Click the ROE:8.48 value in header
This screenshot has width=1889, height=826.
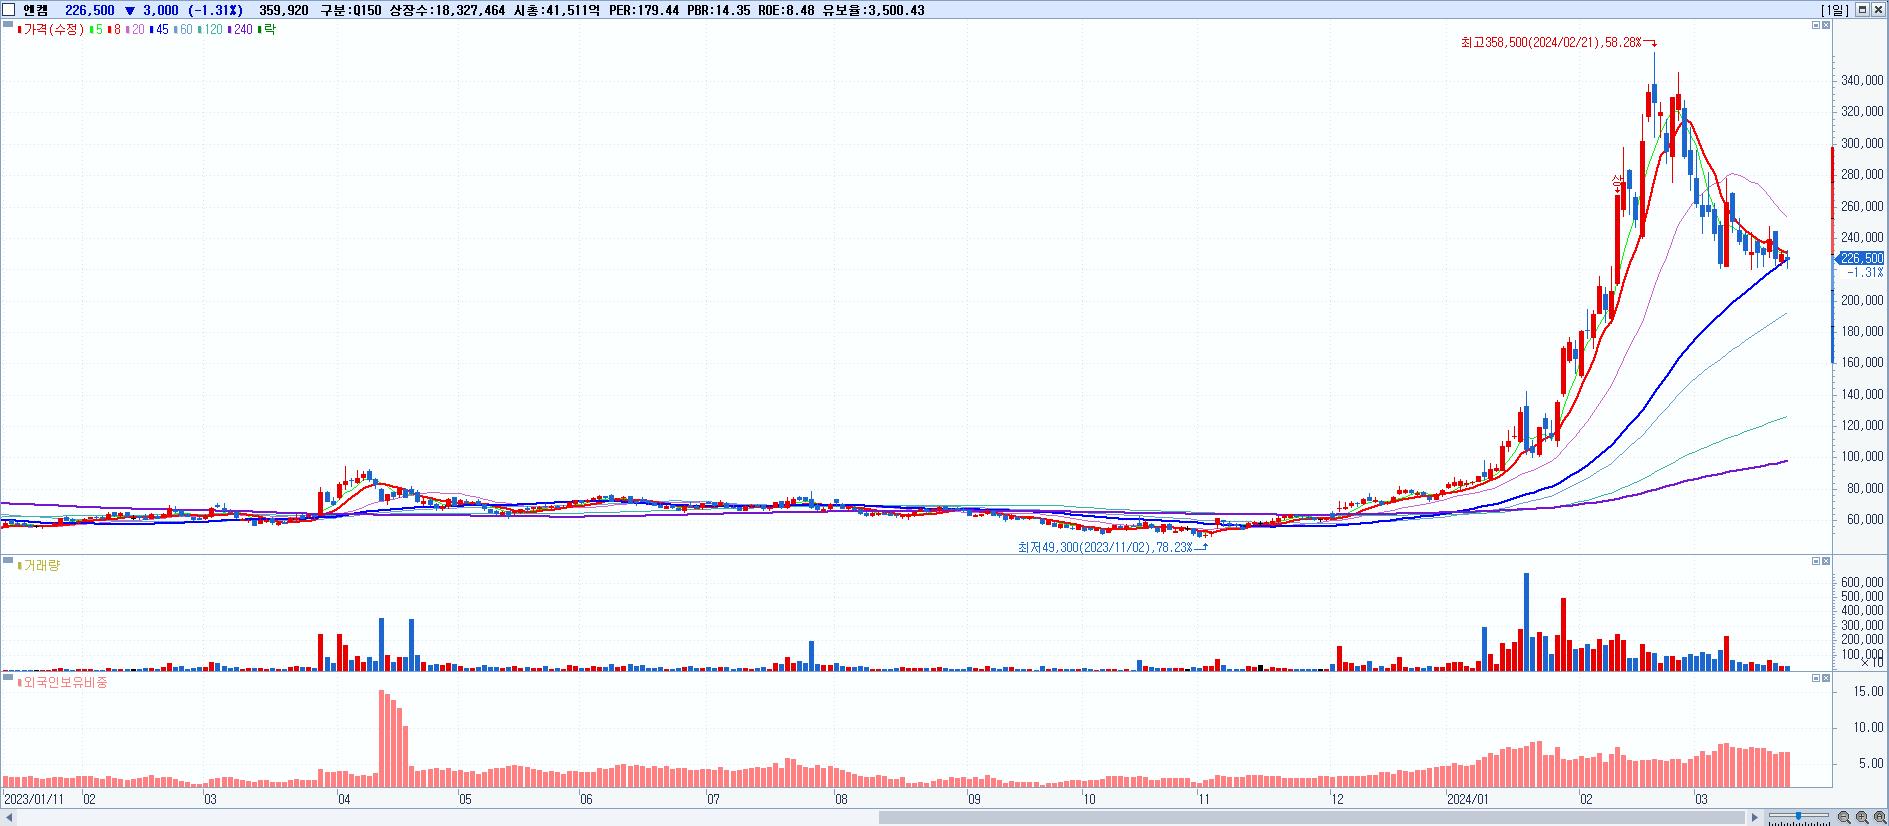786,10
